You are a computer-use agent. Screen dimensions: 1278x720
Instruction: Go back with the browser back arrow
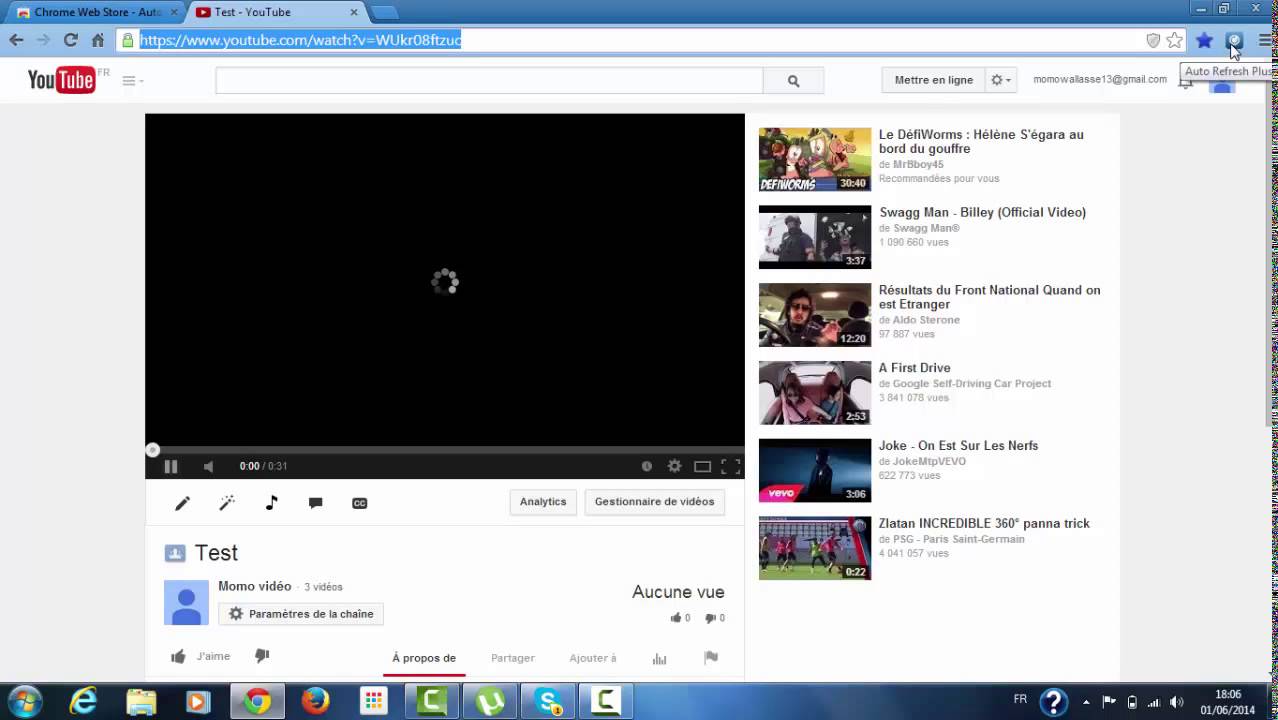16,40
